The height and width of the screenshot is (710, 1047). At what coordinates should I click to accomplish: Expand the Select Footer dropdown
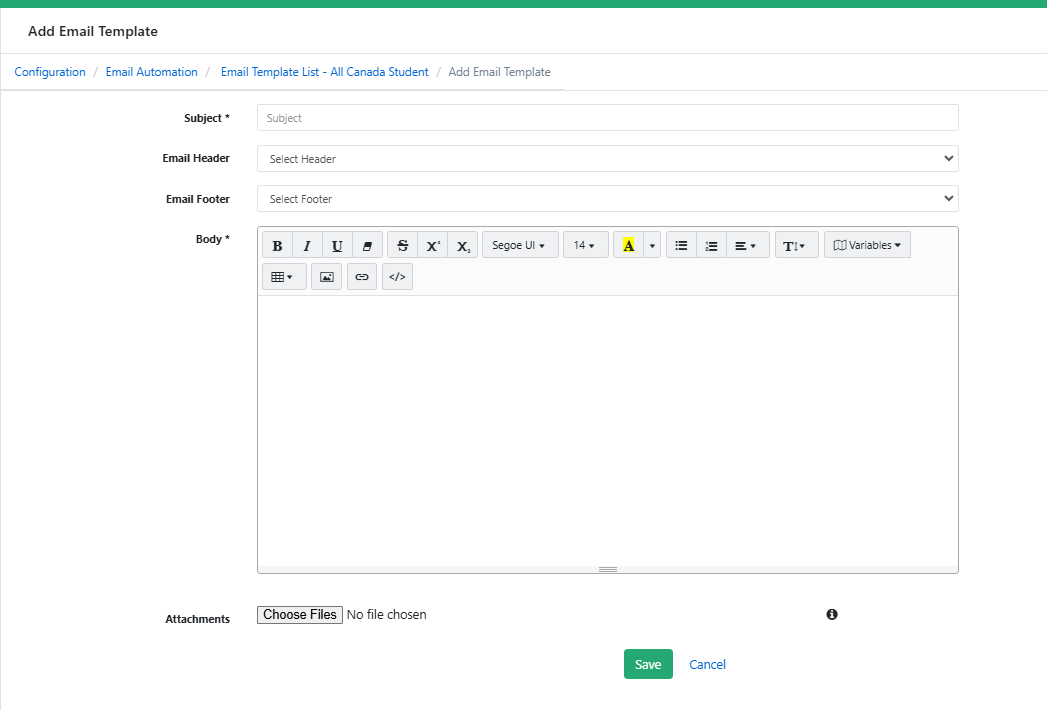pyautogui.click(x=607, y=199)
